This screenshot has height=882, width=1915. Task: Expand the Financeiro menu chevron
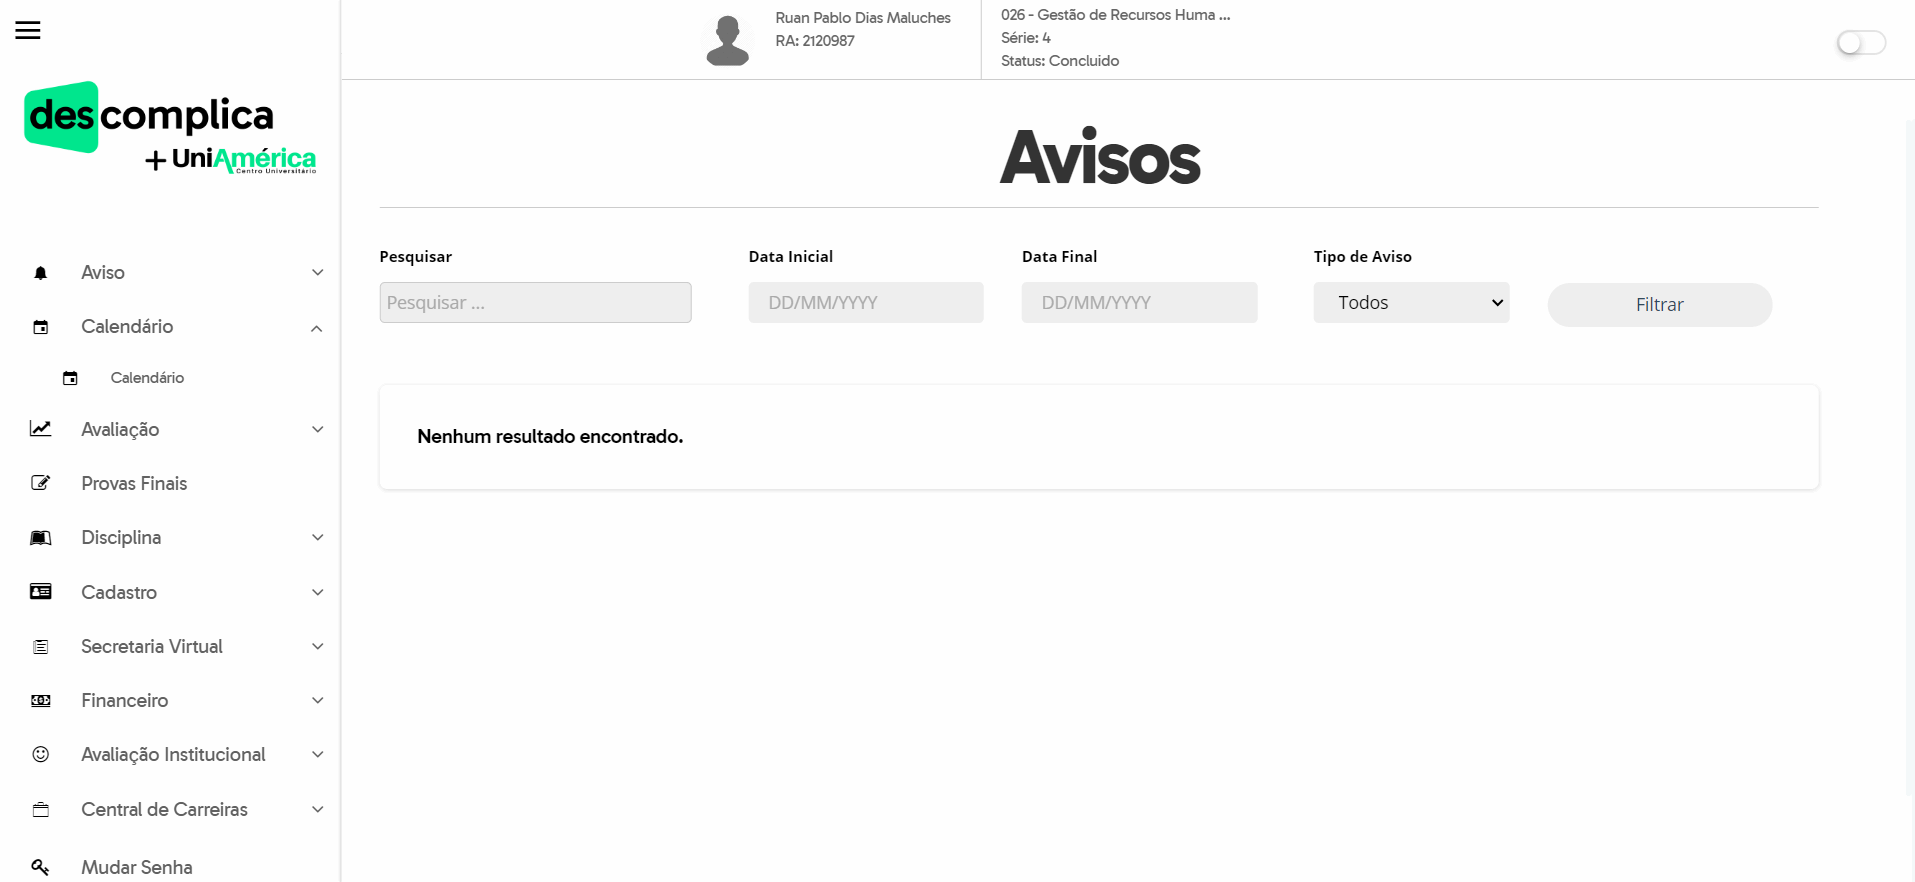click(x=317, y=700)
